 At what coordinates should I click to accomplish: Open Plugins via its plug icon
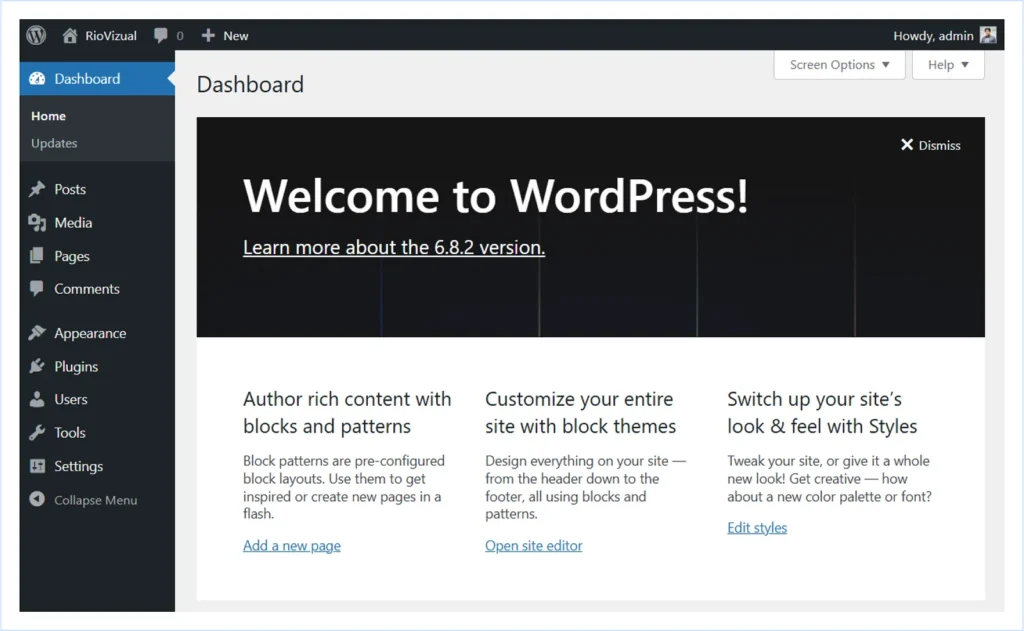tap(38, 366)
